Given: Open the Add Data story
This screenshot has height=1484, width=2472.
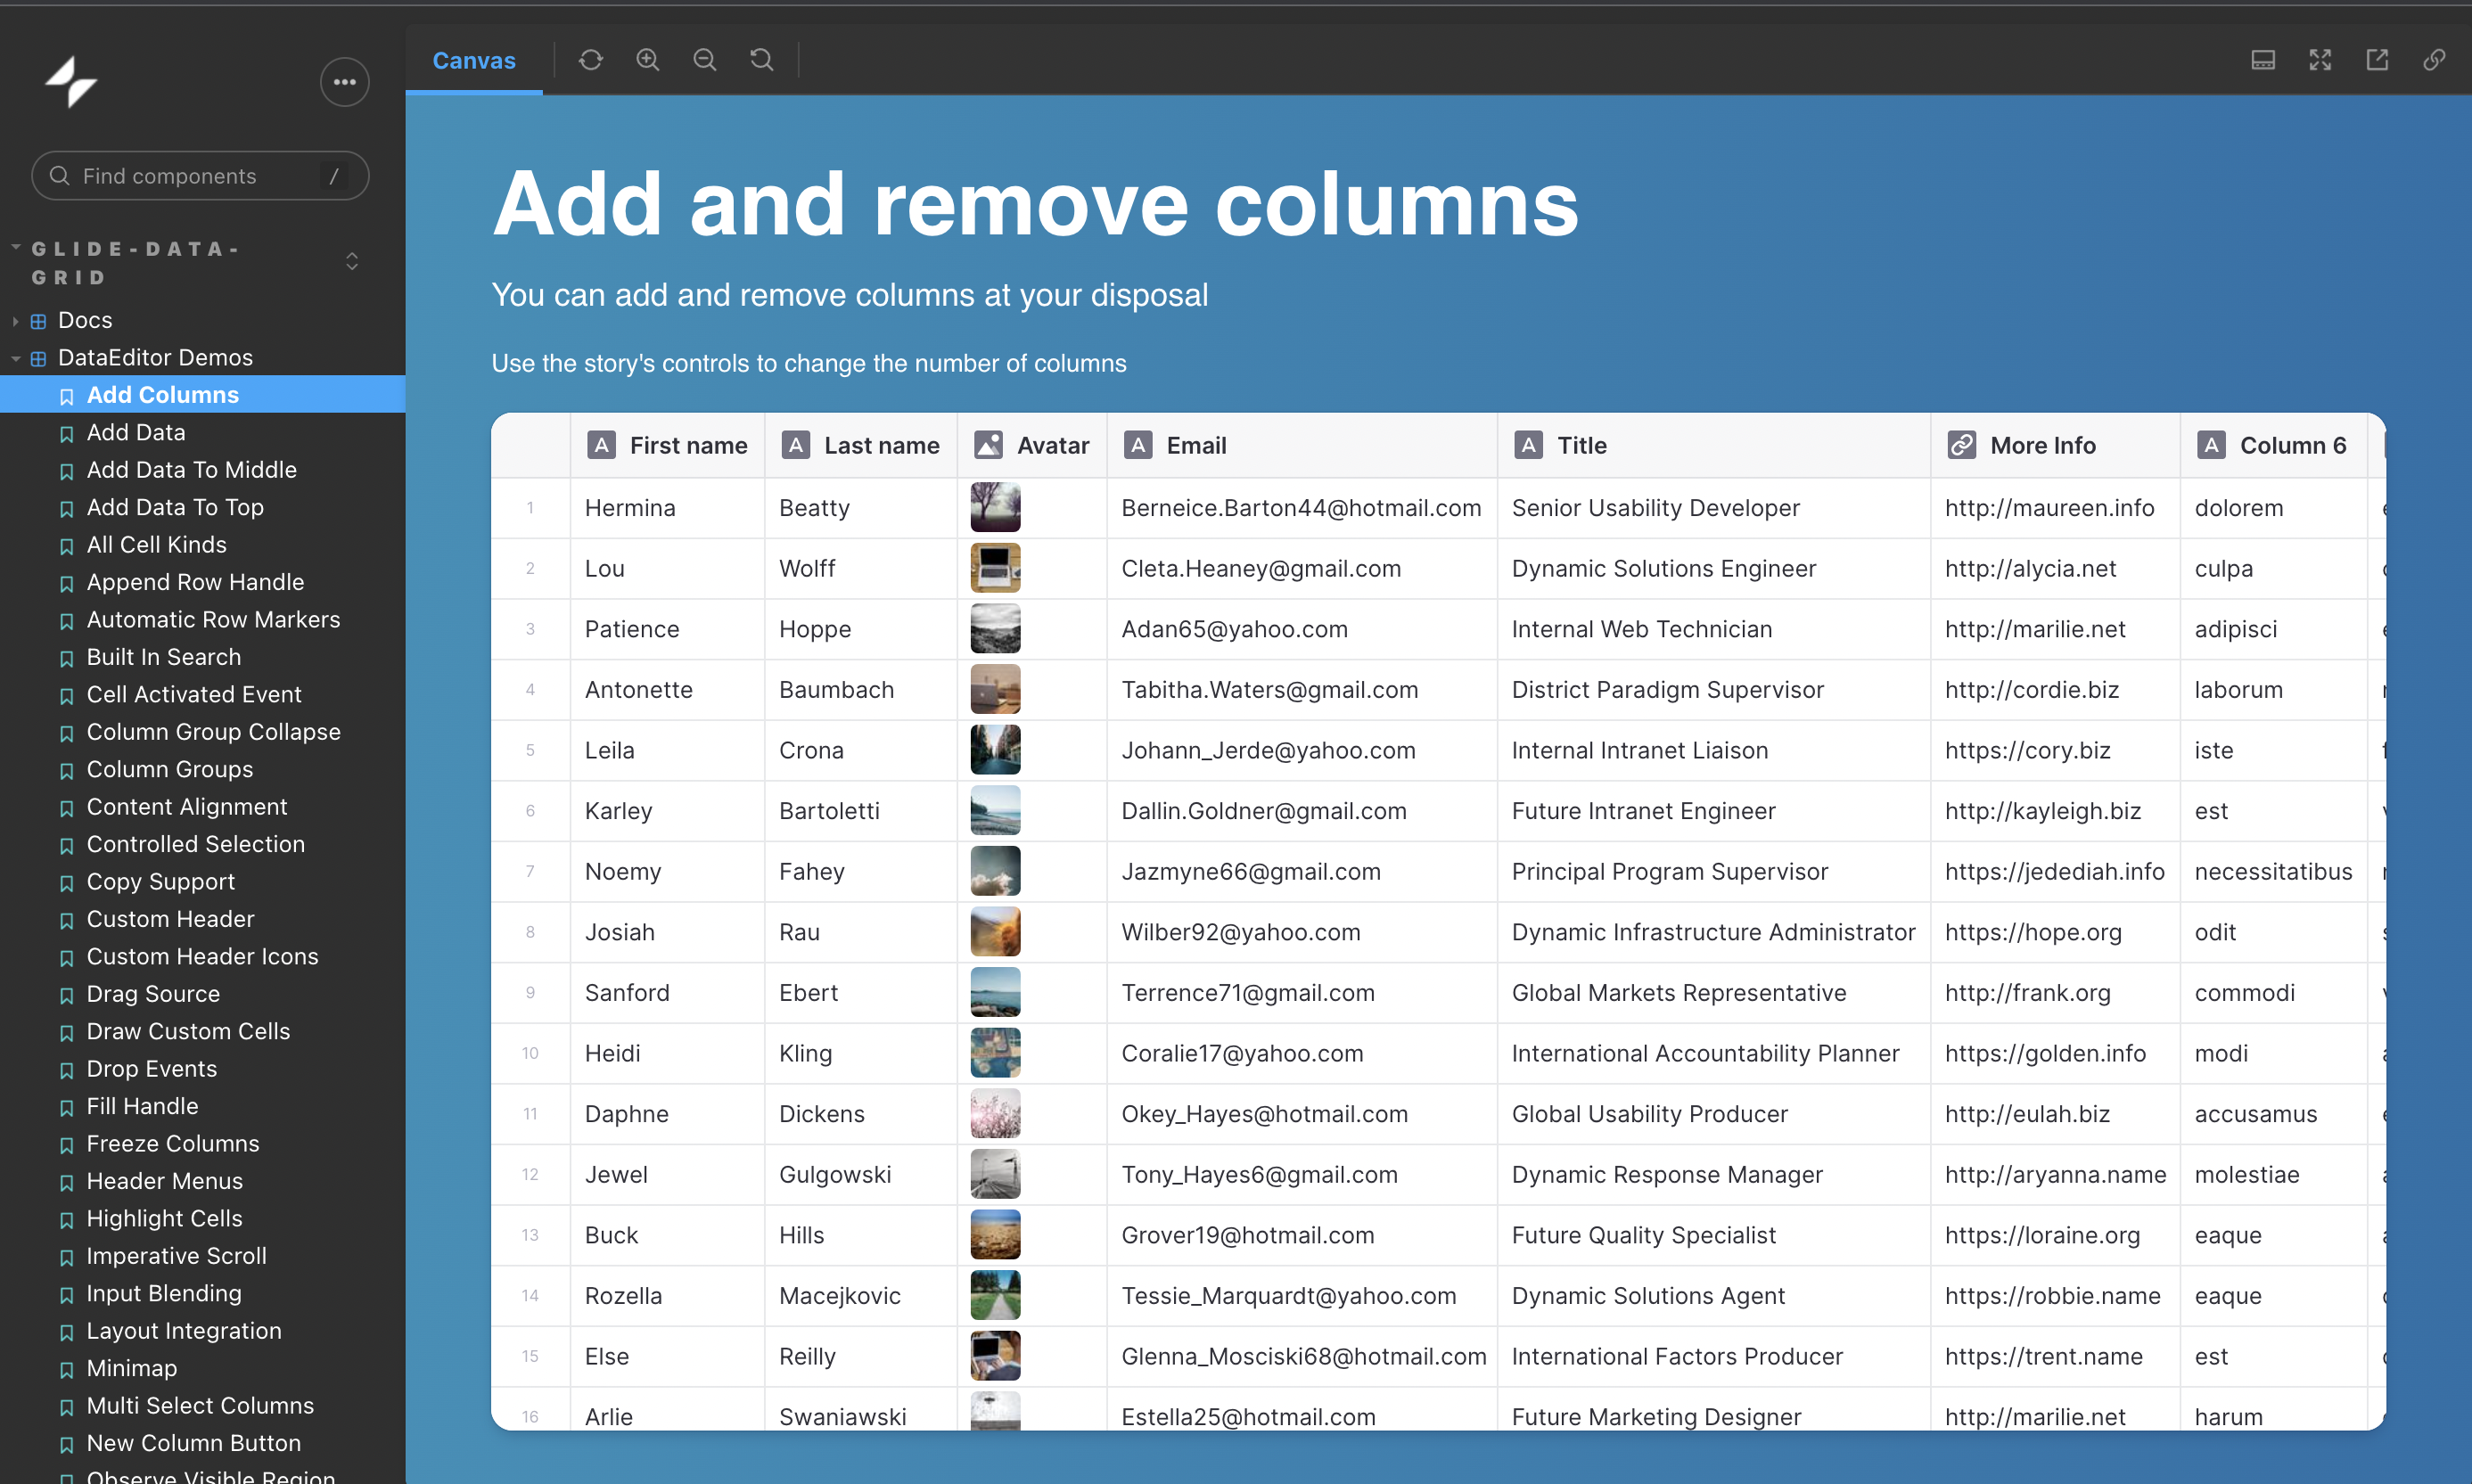Looking at the screenshot, I should (x=136, y=432).
